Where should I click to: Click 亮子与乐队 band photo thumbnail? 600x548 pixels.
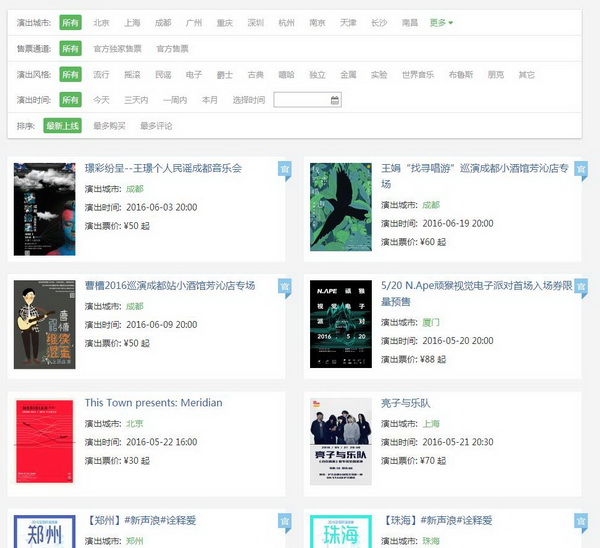pyautogui.click(x=341, y=442)
